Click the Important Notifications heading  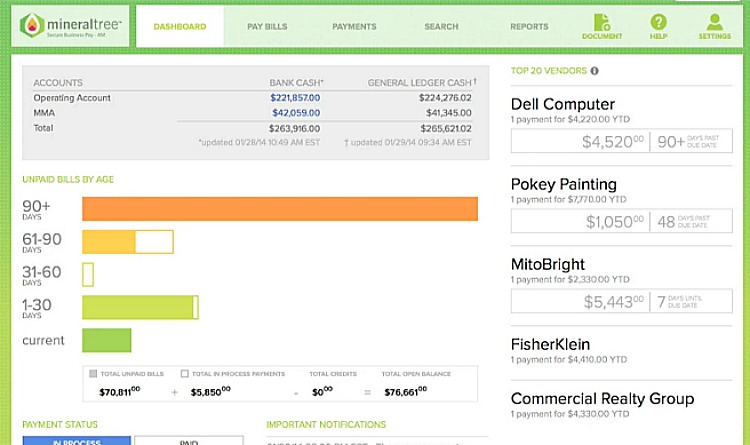click(326, 424)
